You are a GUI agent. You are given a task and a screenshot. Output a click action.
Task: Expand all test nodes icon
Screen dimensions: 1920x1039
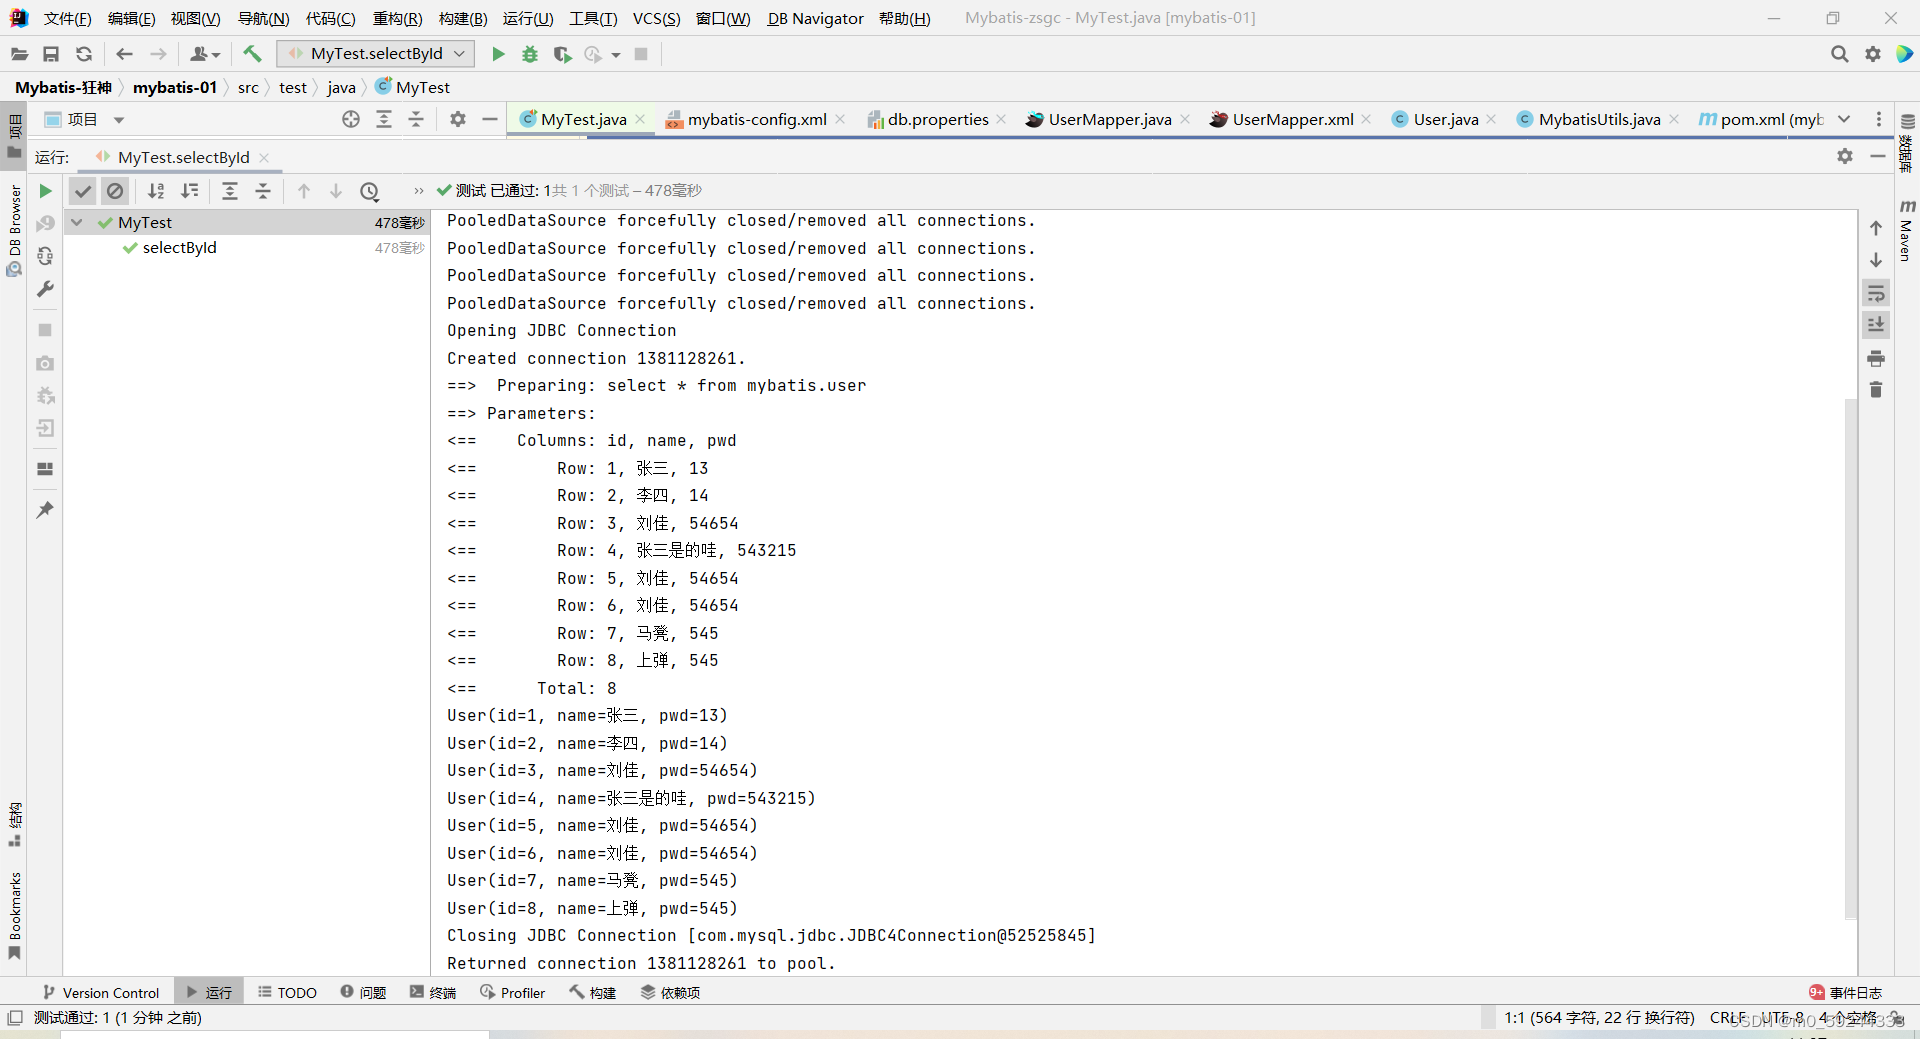(230, 191)
